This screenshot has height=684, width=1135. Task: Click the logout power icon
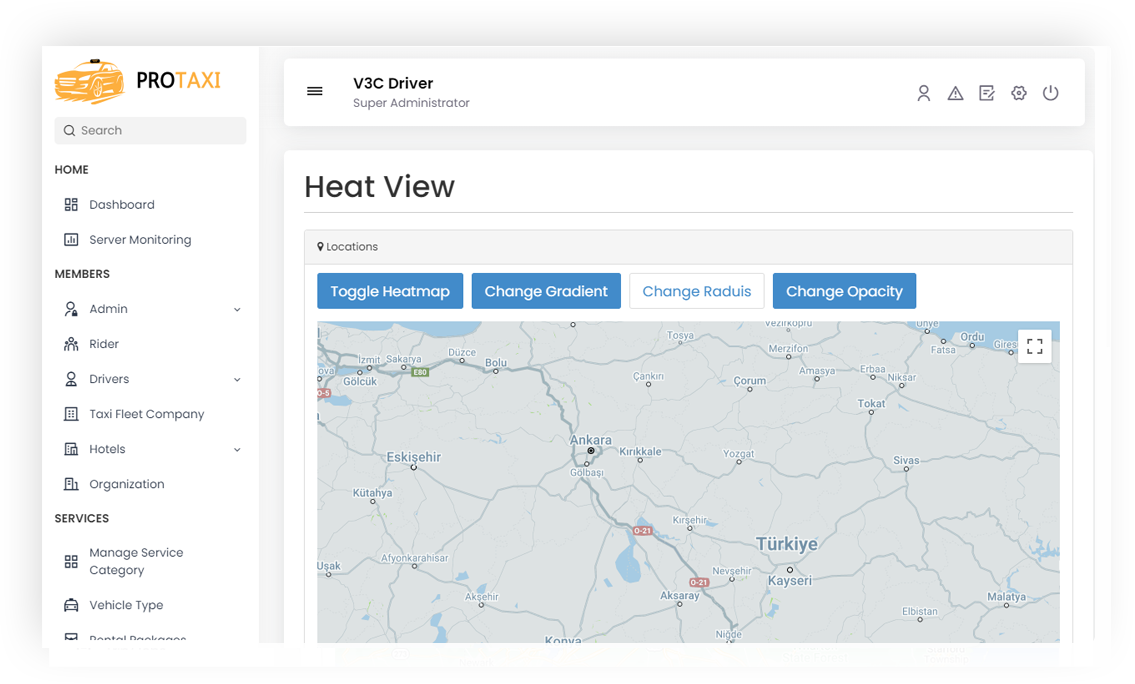pos(1051,92)
